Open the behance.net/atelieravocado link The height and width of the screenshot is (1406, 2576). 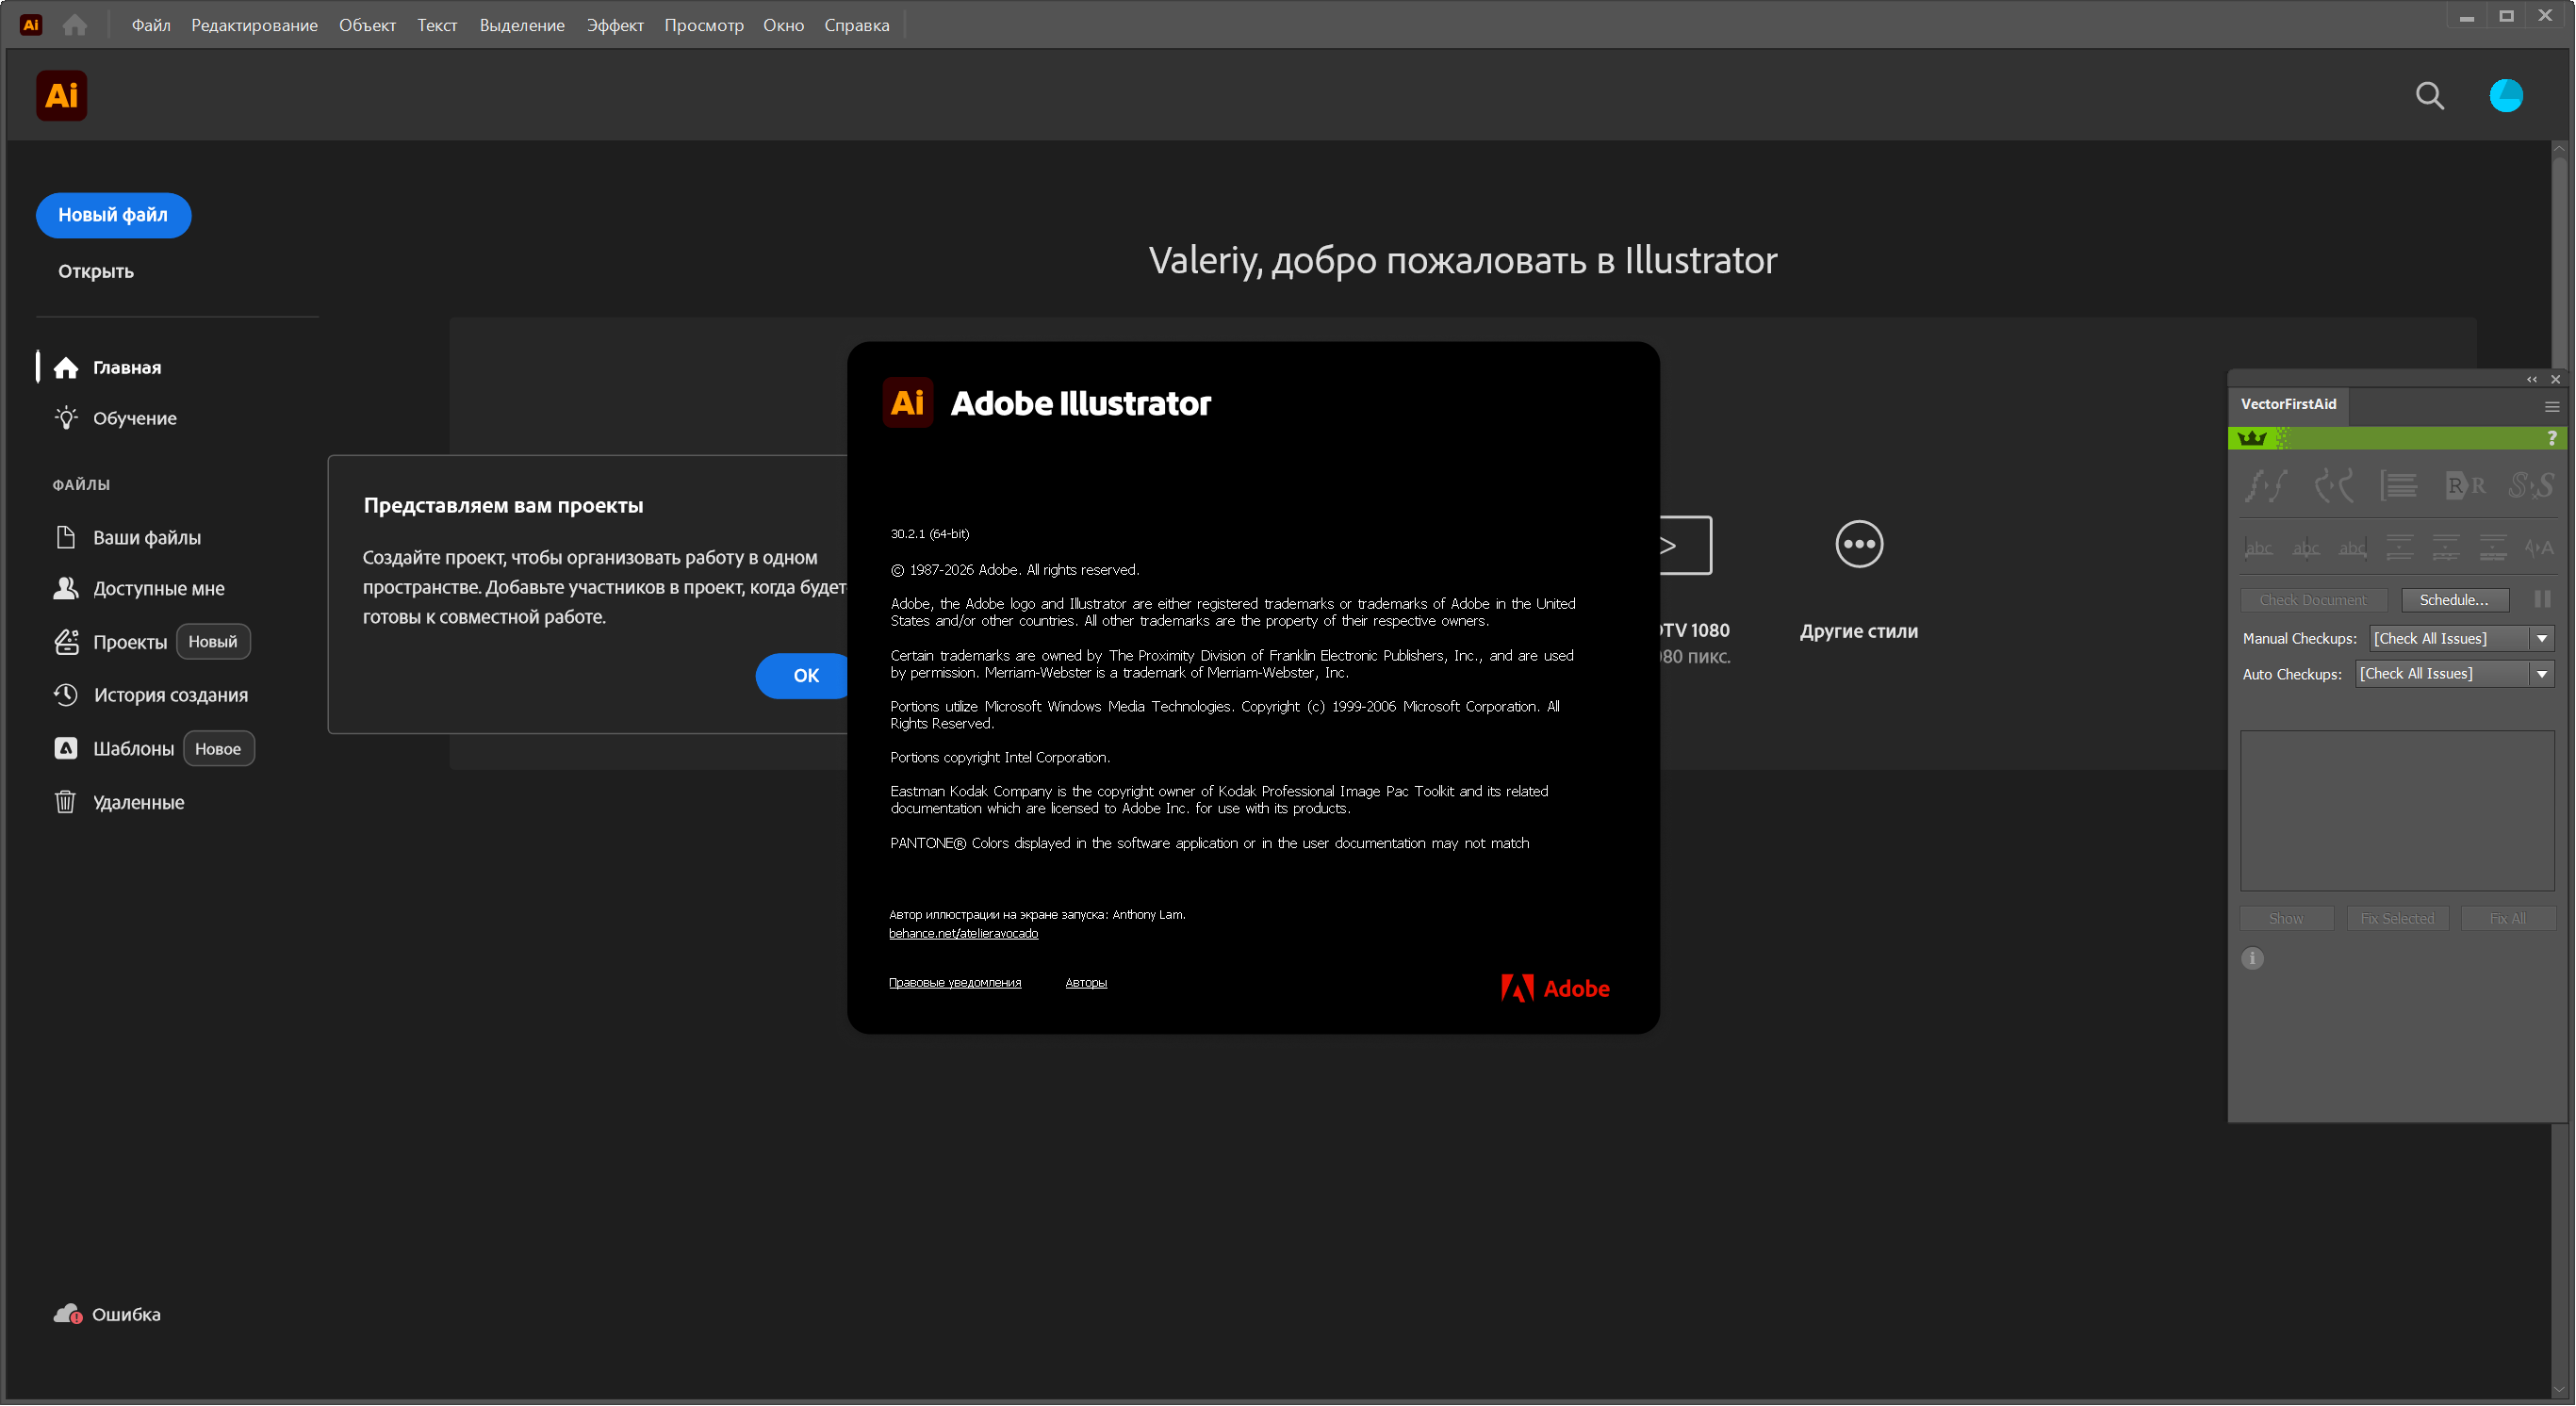pos(963,933)
